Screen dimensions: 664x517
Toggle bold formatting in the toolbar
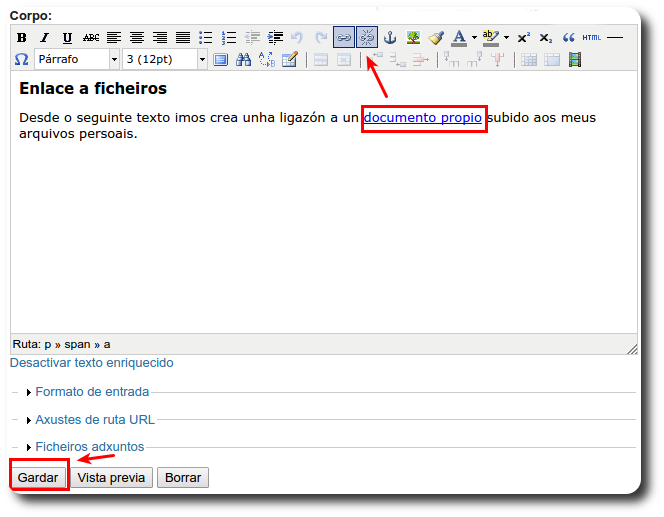point(21,38)
